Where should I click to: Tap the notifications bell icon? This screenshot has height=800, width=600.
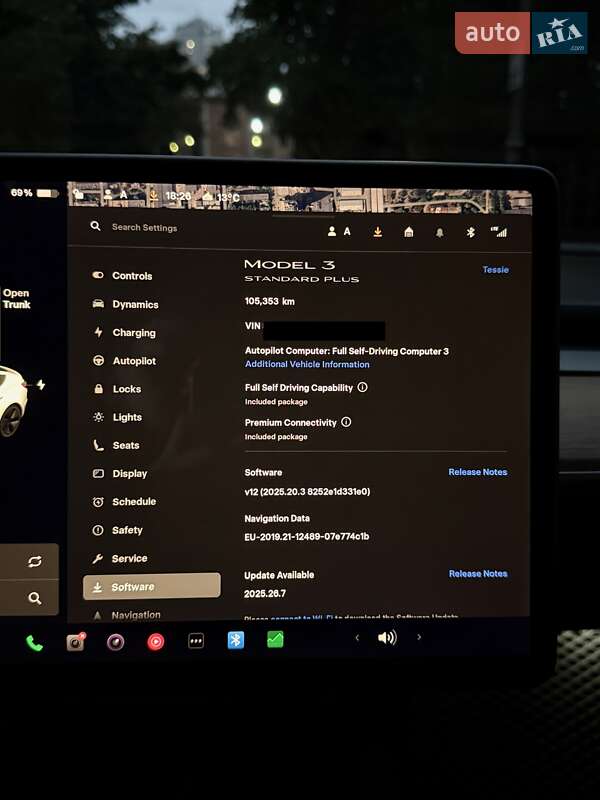pyautogui.click(x=439, y=232)
